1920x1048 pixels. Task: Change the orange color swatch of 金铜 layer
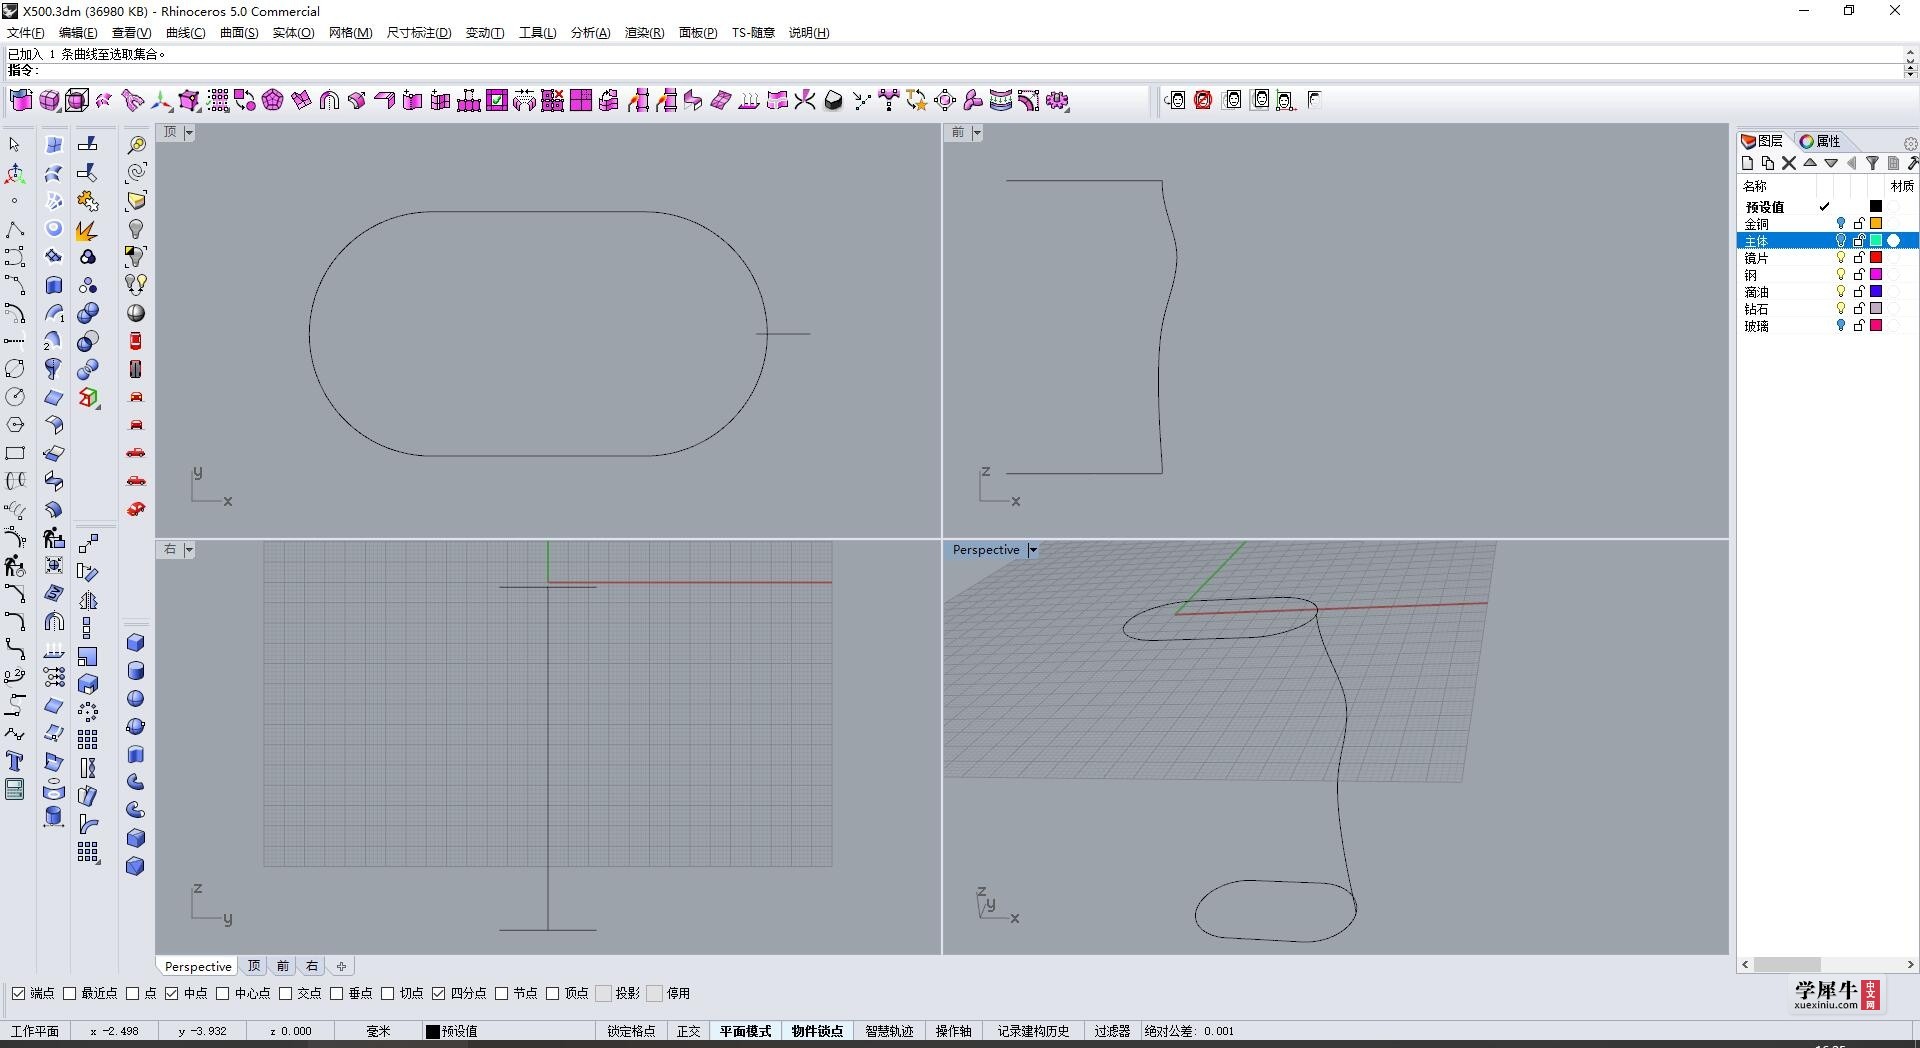tap(1876, 224)
